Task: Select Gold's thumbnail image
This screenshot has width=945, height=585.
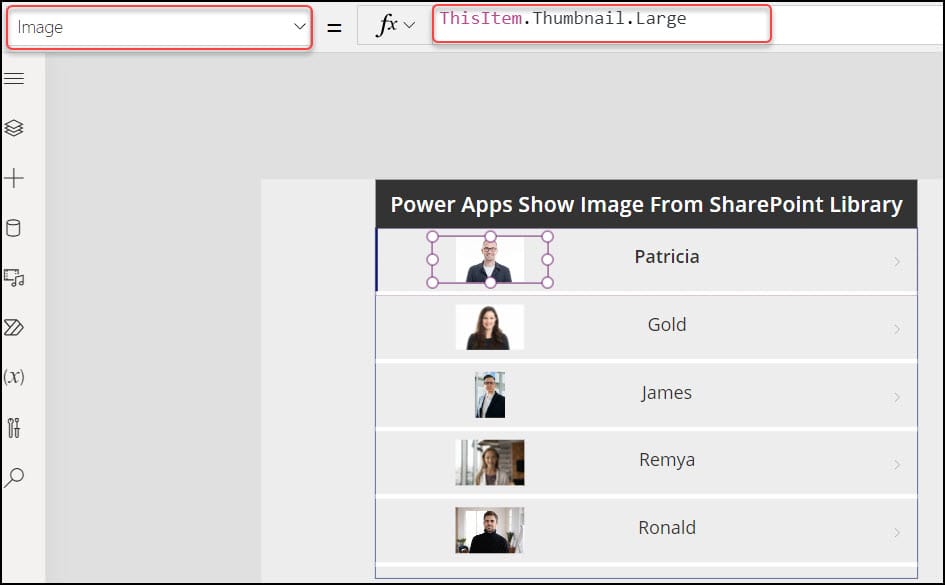Action: click(489, 327)
